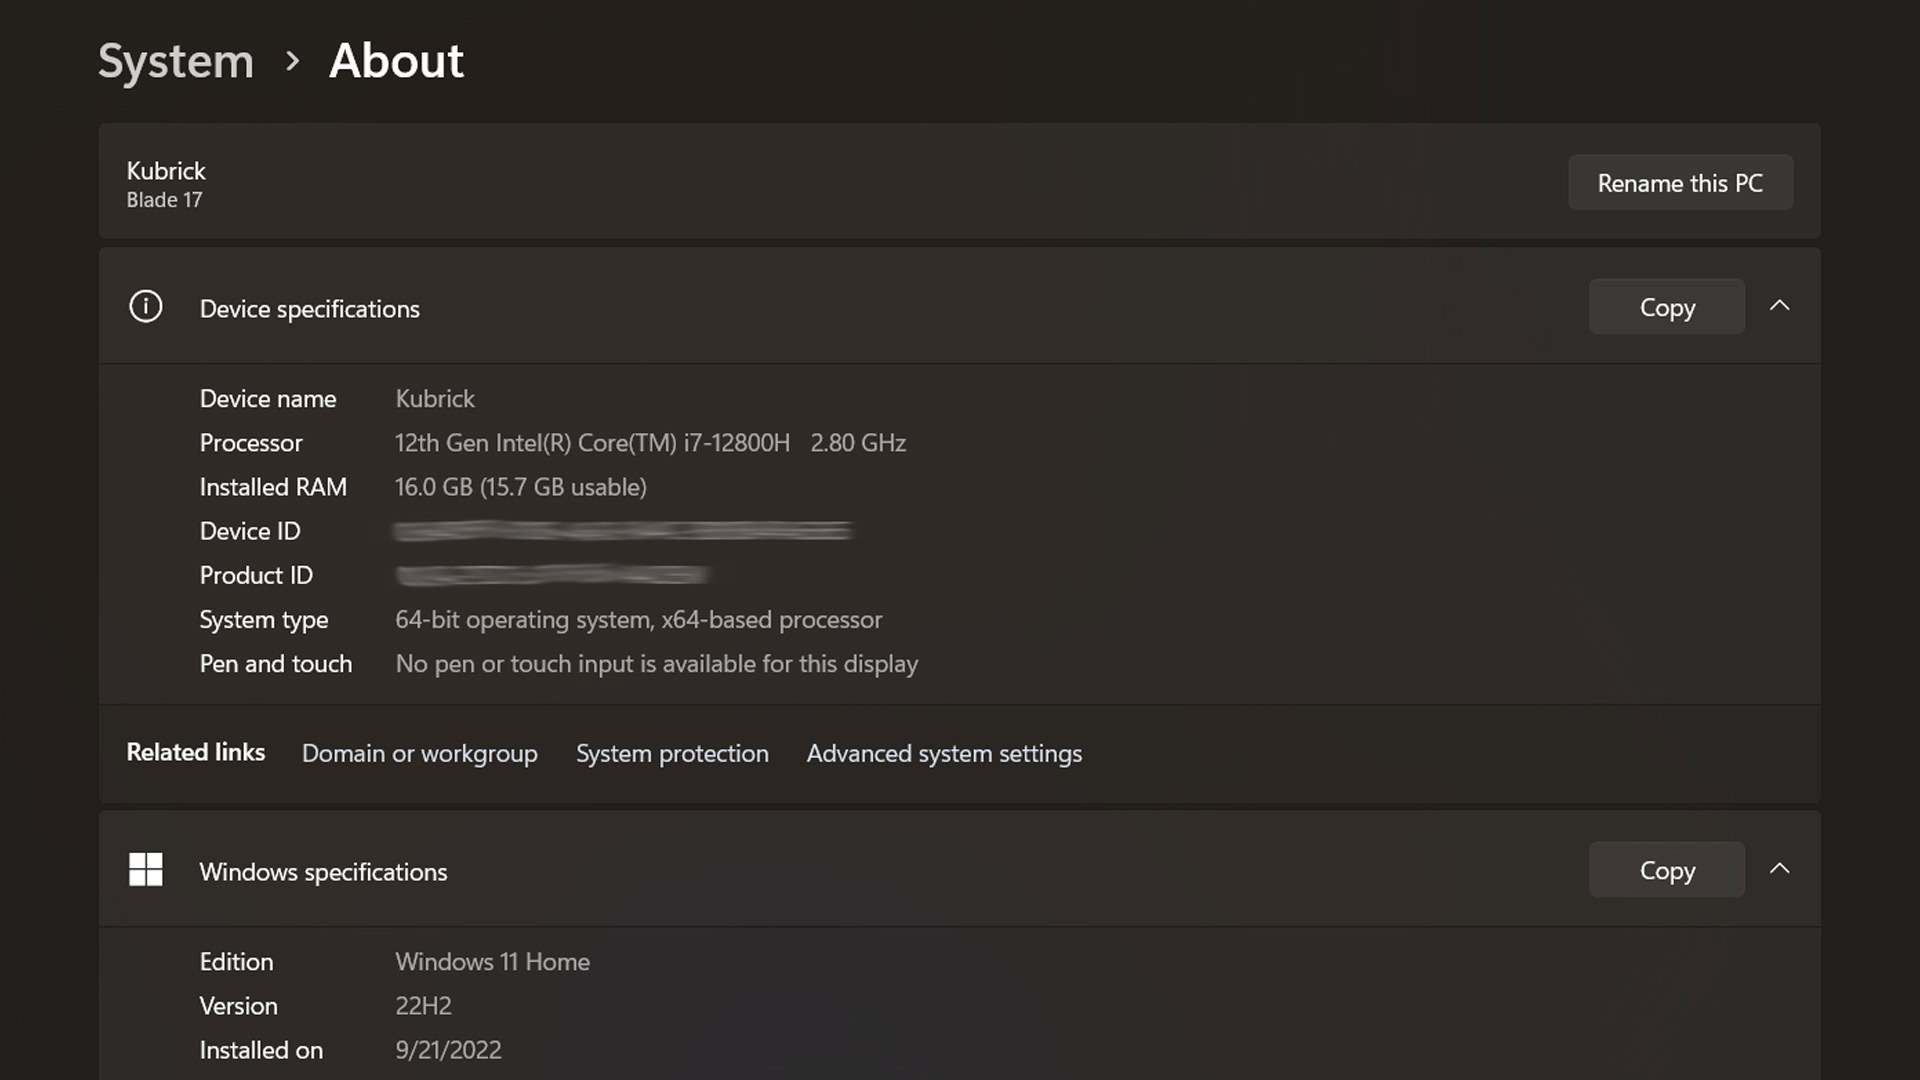
Task: Click the Windows logo icon in specifications
Action: [146, 868]
